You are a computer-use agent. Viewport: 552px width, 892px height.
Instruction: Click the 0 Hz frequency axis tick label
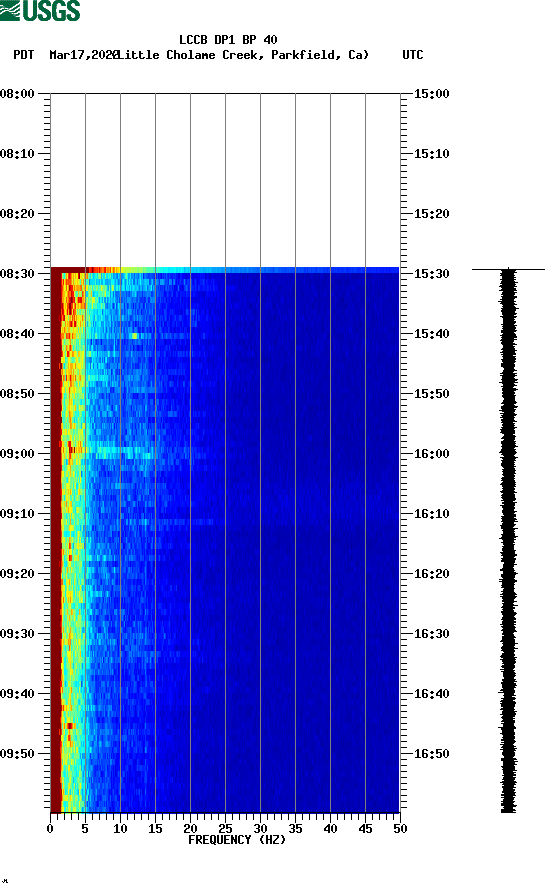point(51,829)
